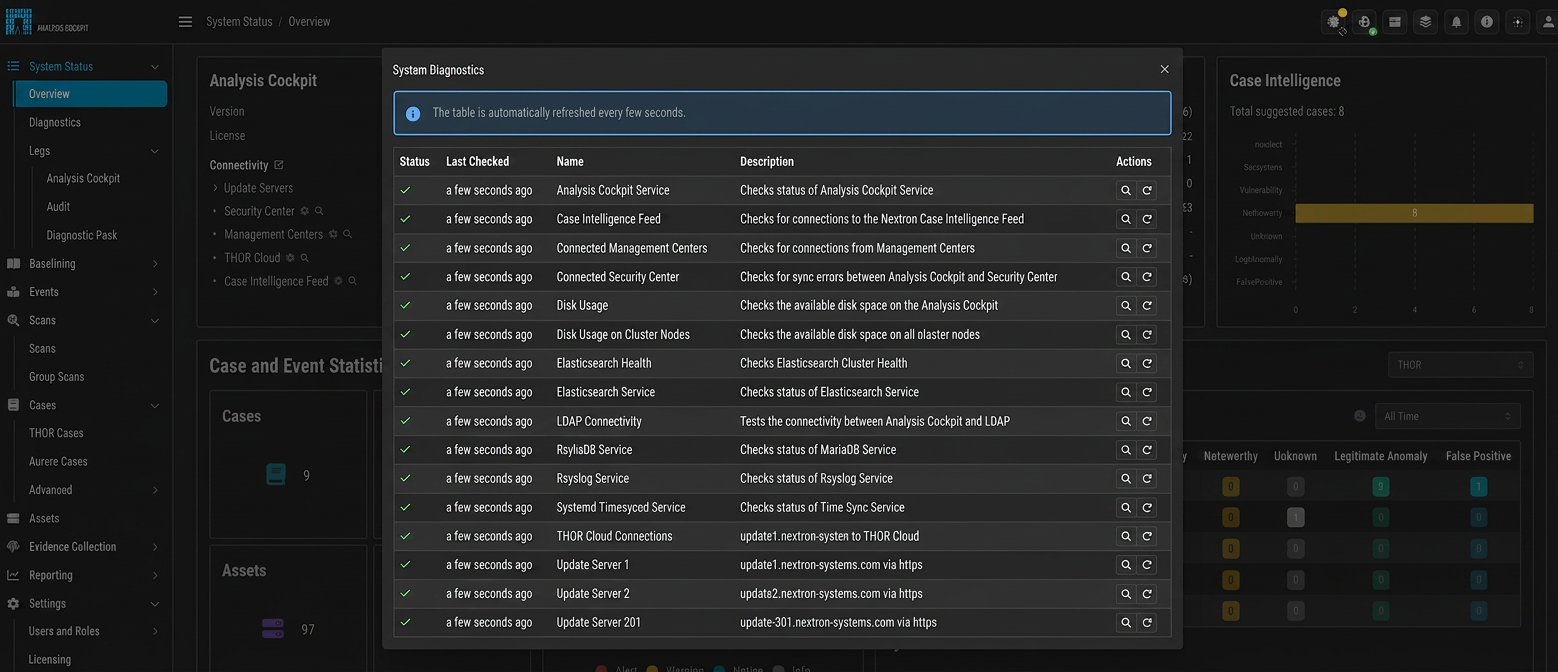Open details for Disk Usage check
The width and height of the screenshot is (1558, 672).
[x=1126, y=306]
